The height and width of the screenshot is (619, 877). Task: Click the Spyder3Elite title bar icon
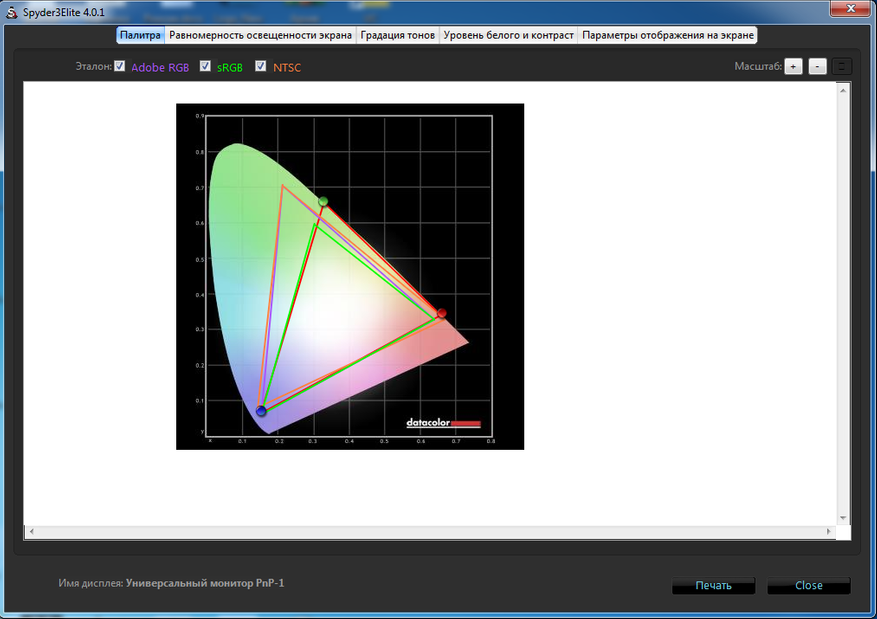tap(11, 12)
